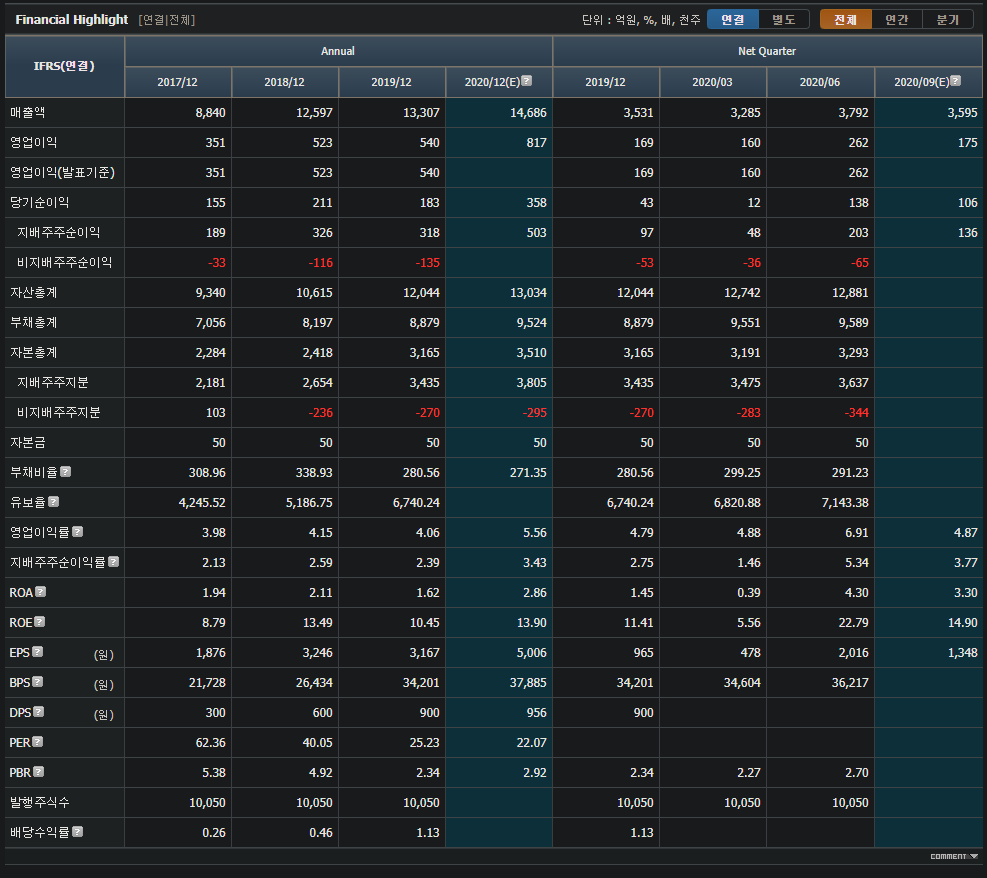The height and width of the screenshot is (878, 987).
Task: Click the 14,686 sales estimate value
Action: pyautogui.click(x=528, y=113)
